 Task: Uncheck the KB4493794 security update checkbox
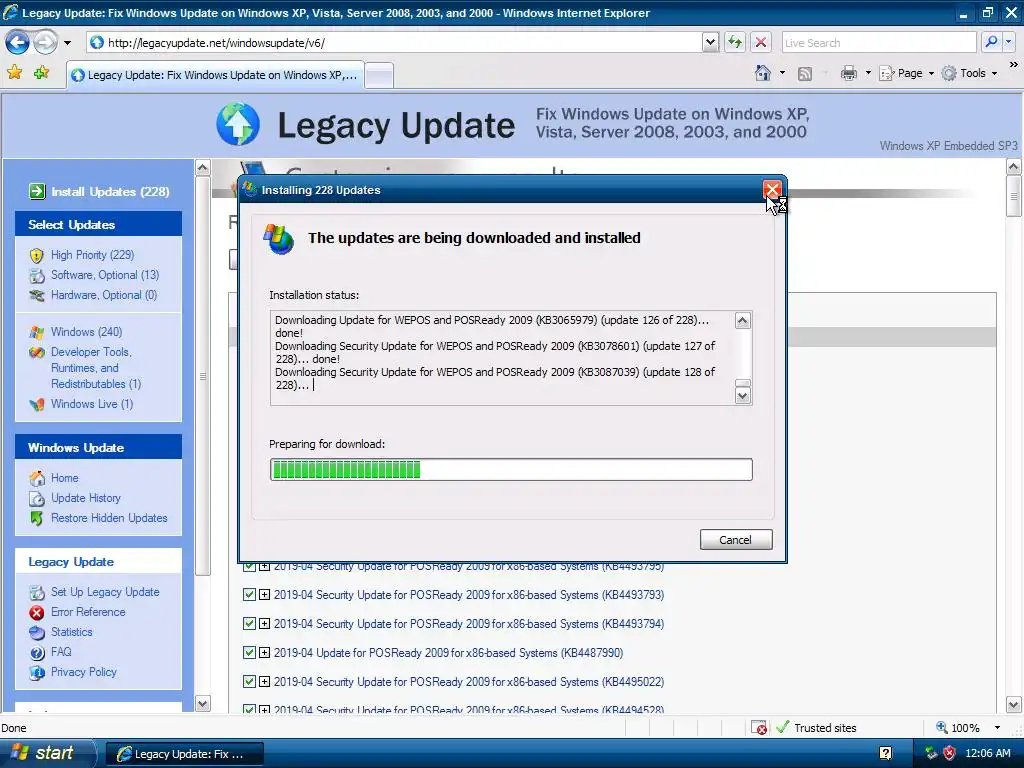click(x=249, y=624)
